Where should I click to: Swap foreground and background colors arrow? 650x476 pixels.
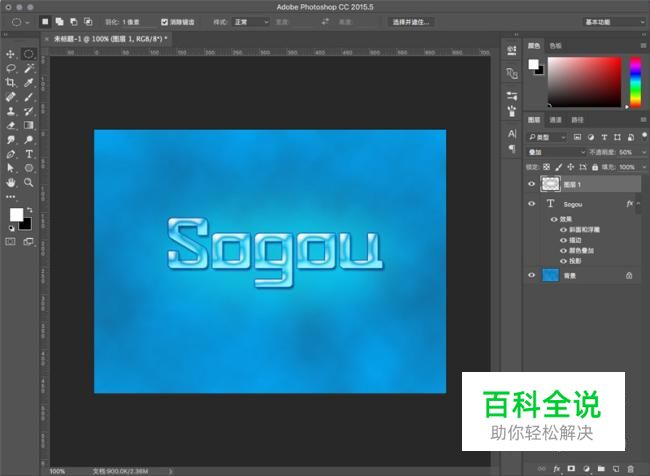click(x=29, y=210)
